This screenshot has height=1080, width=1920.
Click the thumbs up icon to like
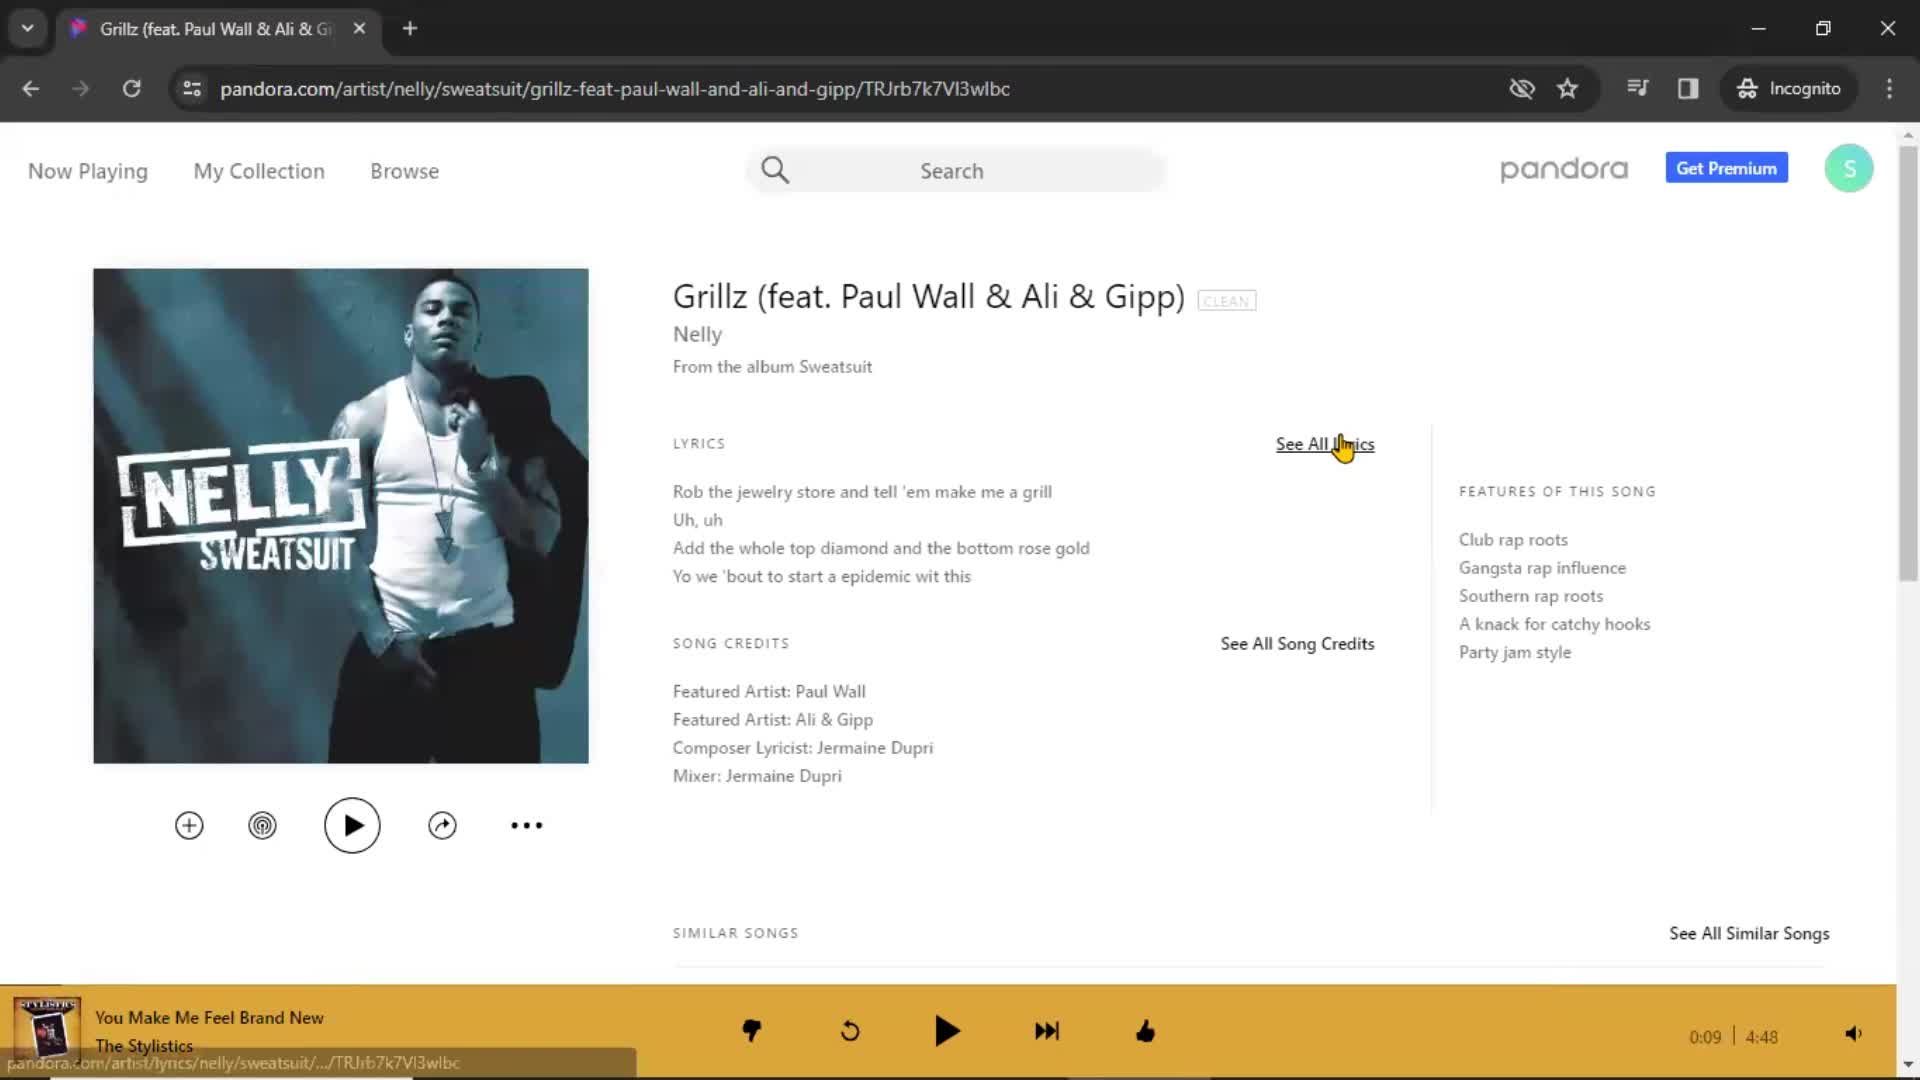[x=1146, y=1031]
